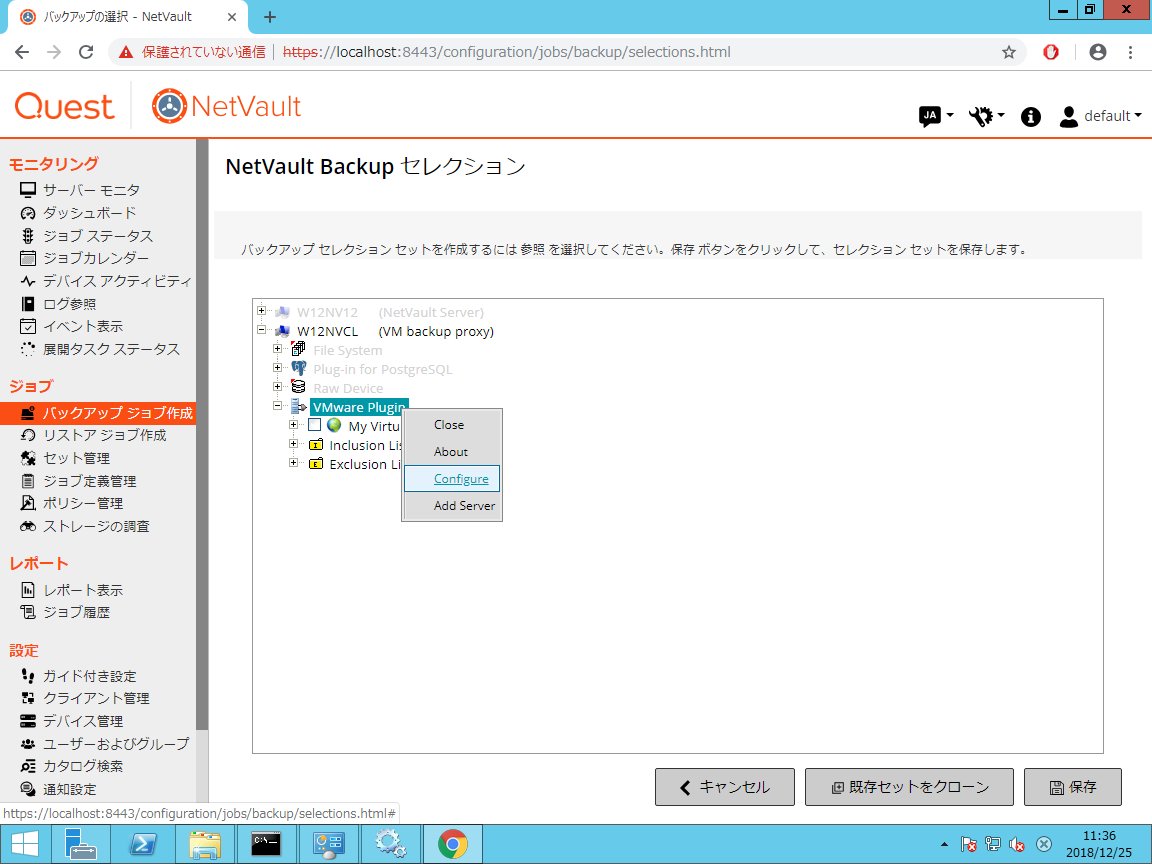Click the 保存 button
Image resolution: width=1152 pixels, height=864 pixels.
(x=1073, y=788)
